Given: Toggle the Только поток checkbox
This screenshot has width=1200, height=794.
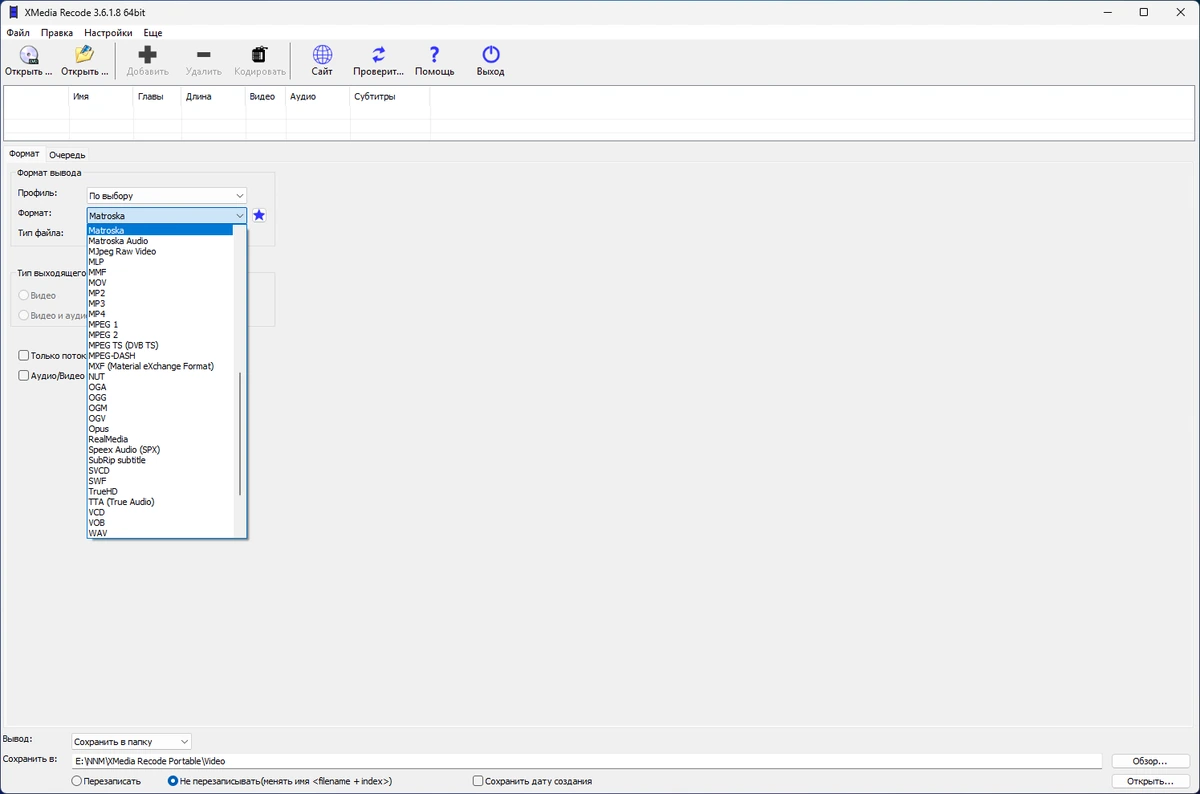Looking at the screenshot, I should [24, 355].
